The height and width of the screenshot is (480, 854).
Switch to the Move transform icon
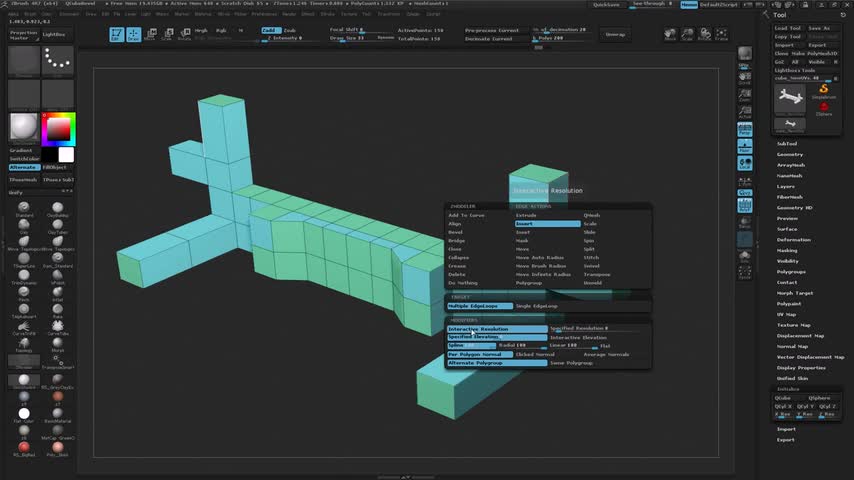(x=150, y=34)
